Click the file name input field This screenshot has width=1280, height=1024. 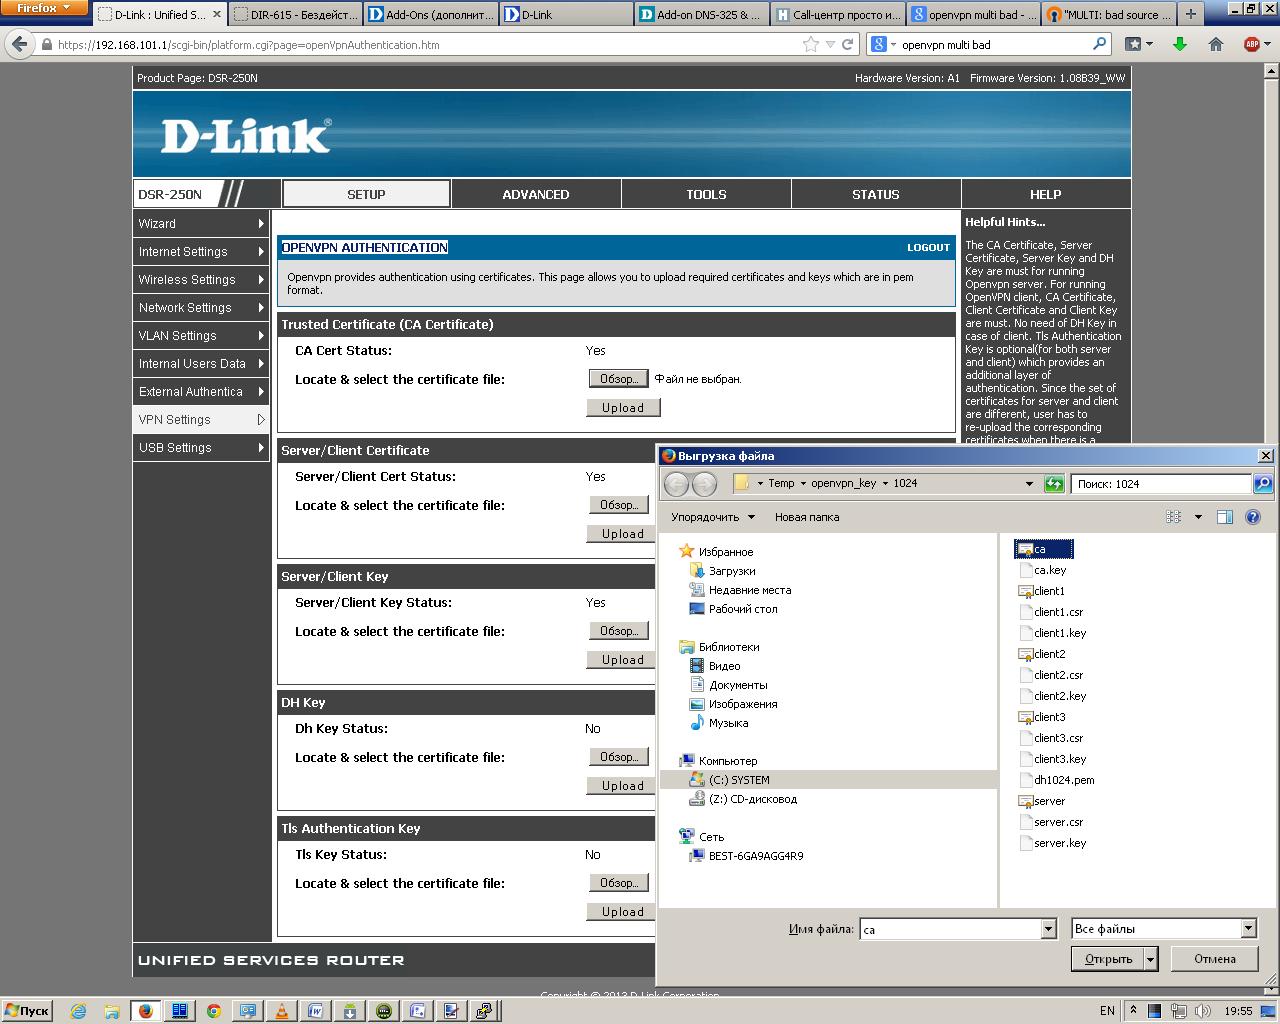coord(950,929)
